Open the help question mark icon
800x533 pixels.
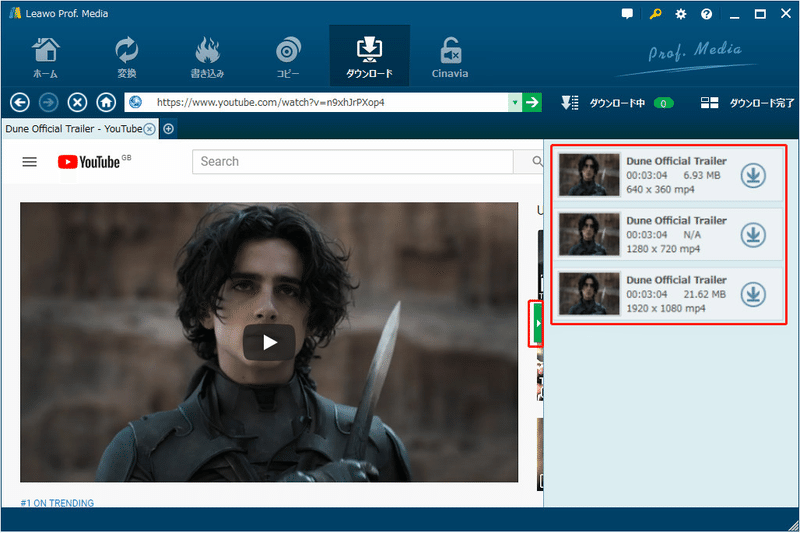(706, 14)
